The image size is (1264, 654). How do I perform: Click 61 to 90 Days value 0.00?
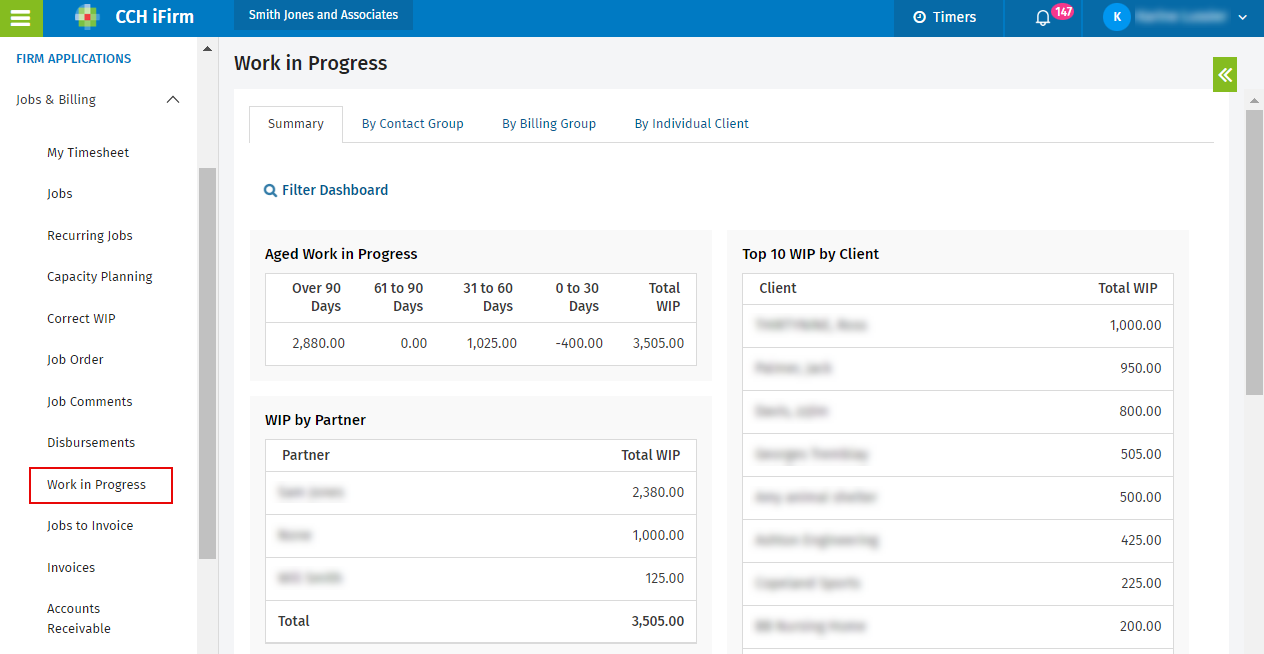point(413,343)
